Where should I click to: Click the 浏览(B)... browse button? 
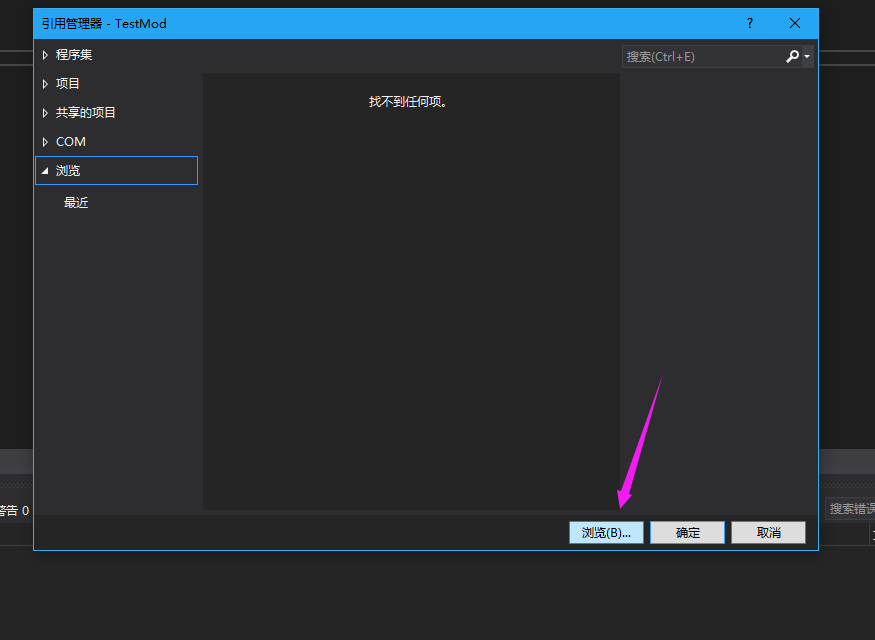606,532
